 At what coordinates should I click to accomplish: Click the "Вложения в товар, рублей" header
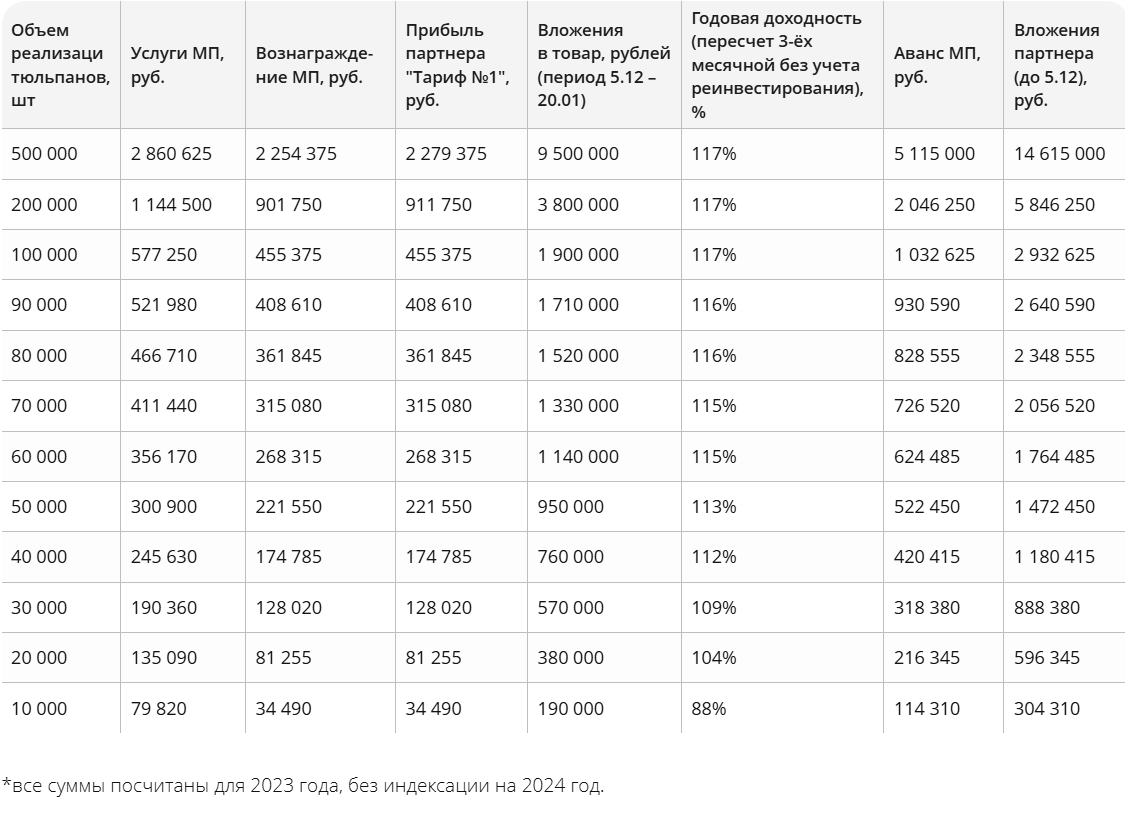pyautogui.click(x=597, y=65)
